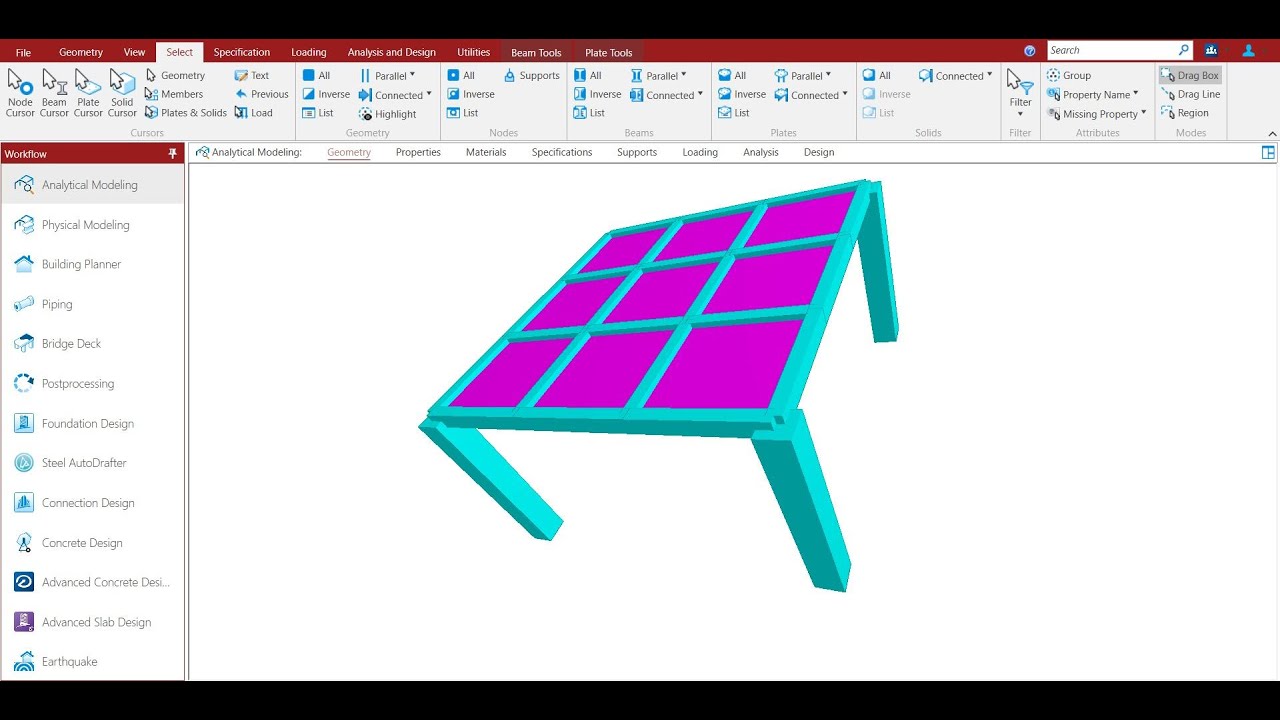
Task: Click Highlight in Geometry group
Action: pyautogui.click(x=387, y=114)
